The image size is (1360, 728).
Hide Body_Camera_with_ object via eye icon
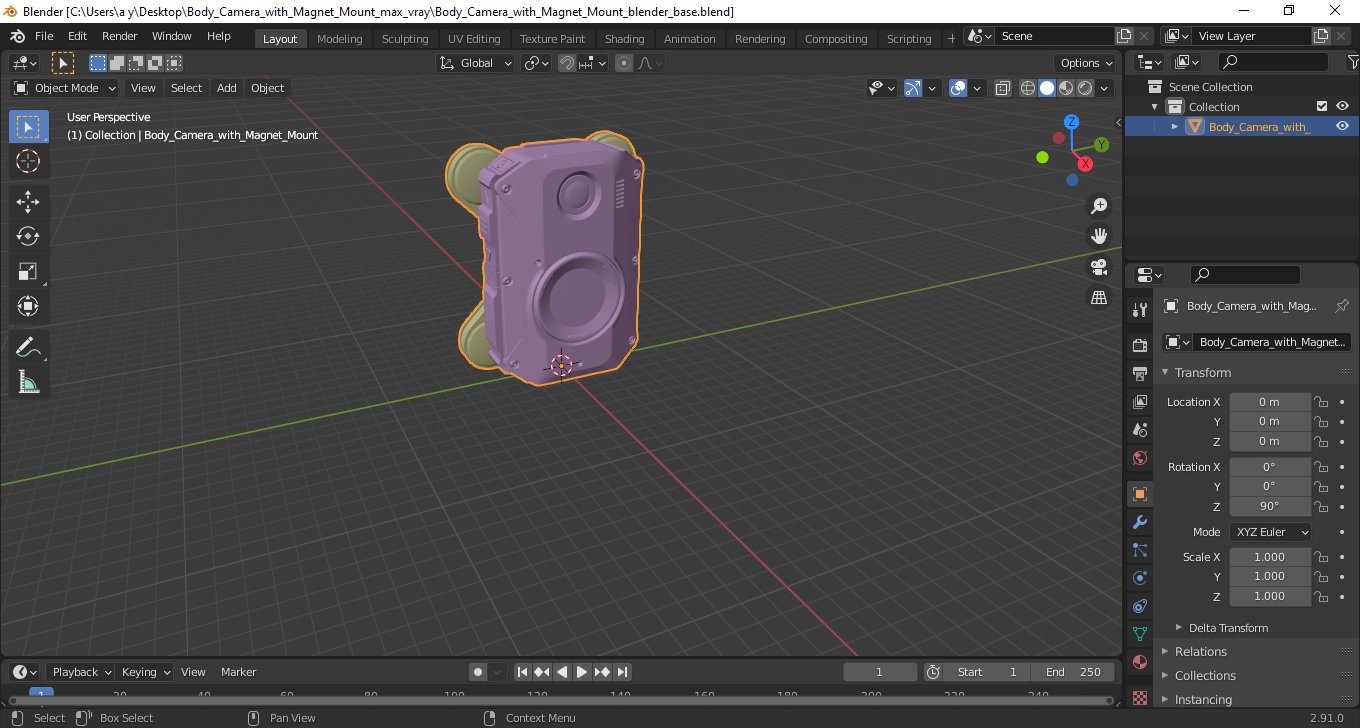tap(1343, 126)
